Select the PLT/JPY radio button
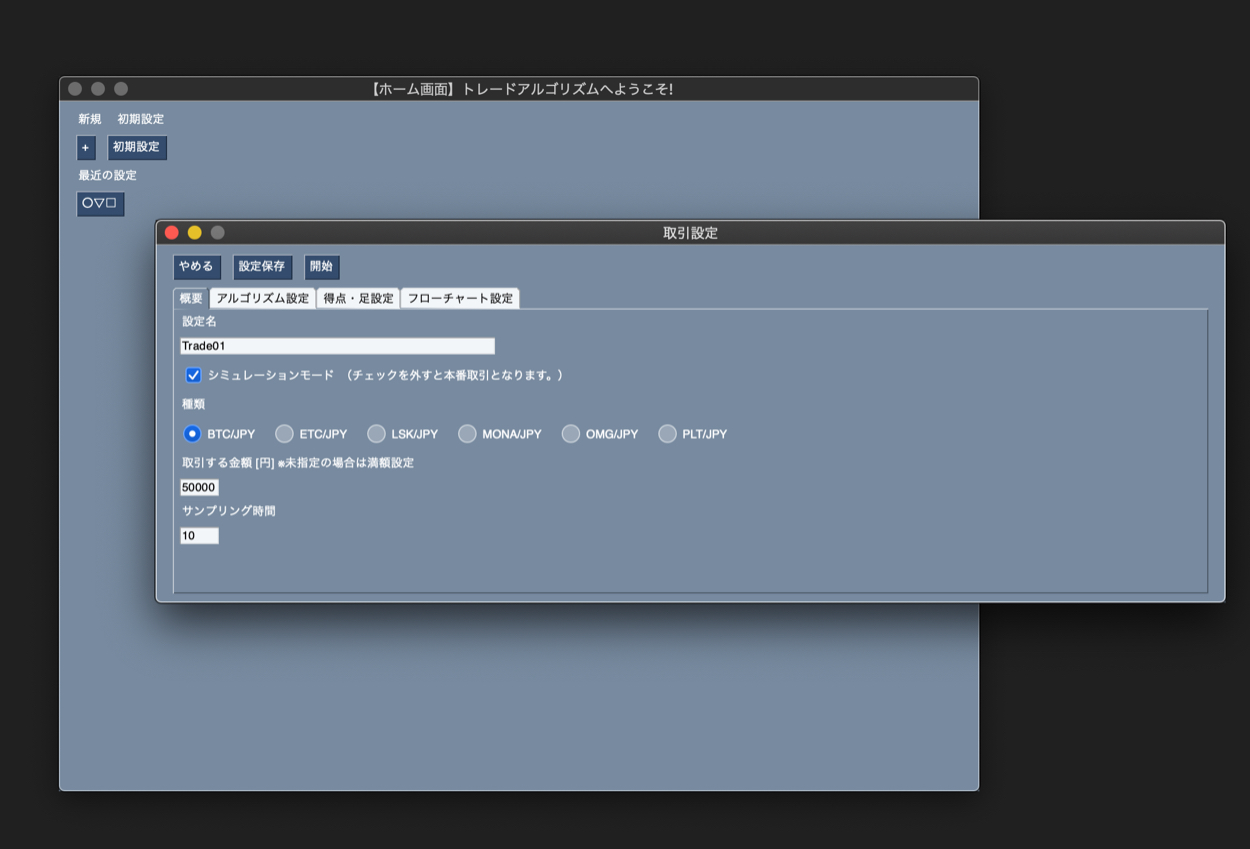1250x849 pixels. click(667, 434)
